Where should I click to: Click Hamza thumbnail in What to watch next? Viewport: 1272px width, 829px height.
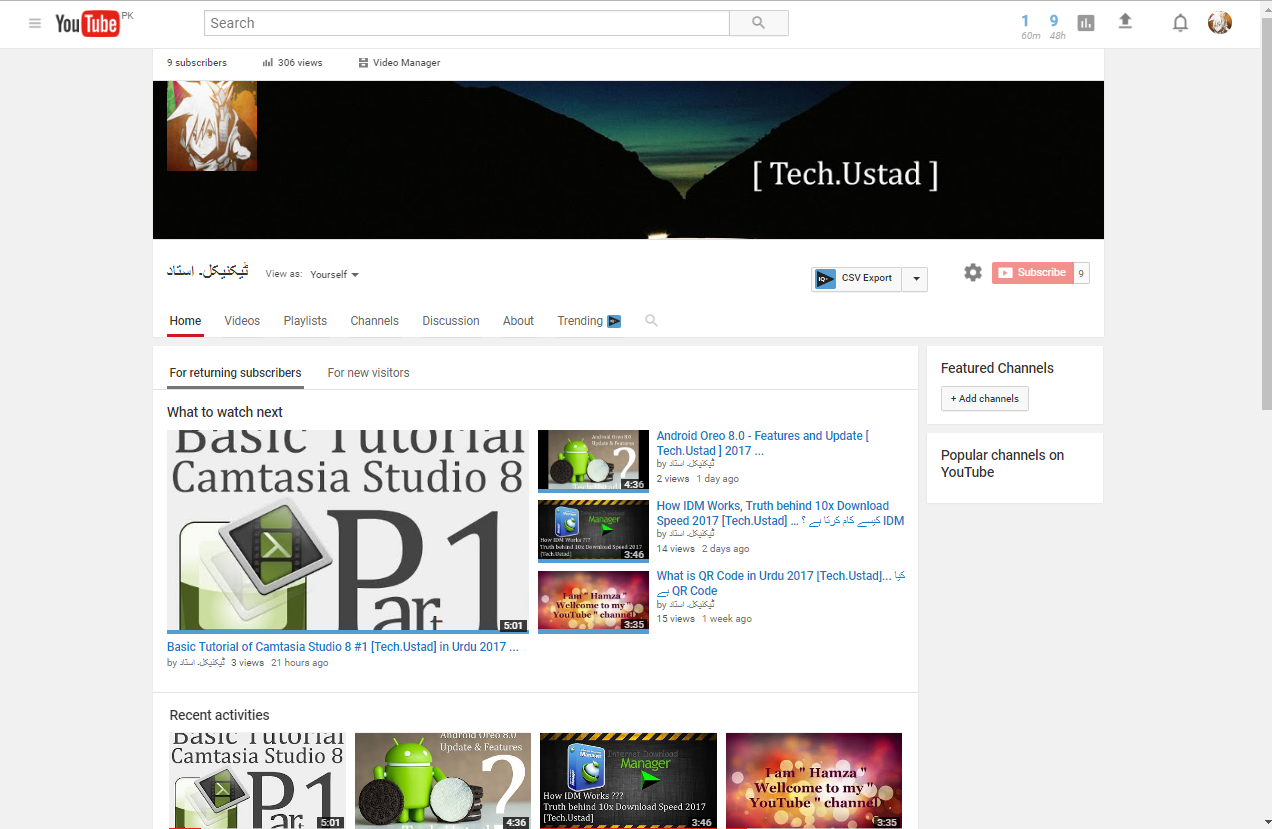593,601
